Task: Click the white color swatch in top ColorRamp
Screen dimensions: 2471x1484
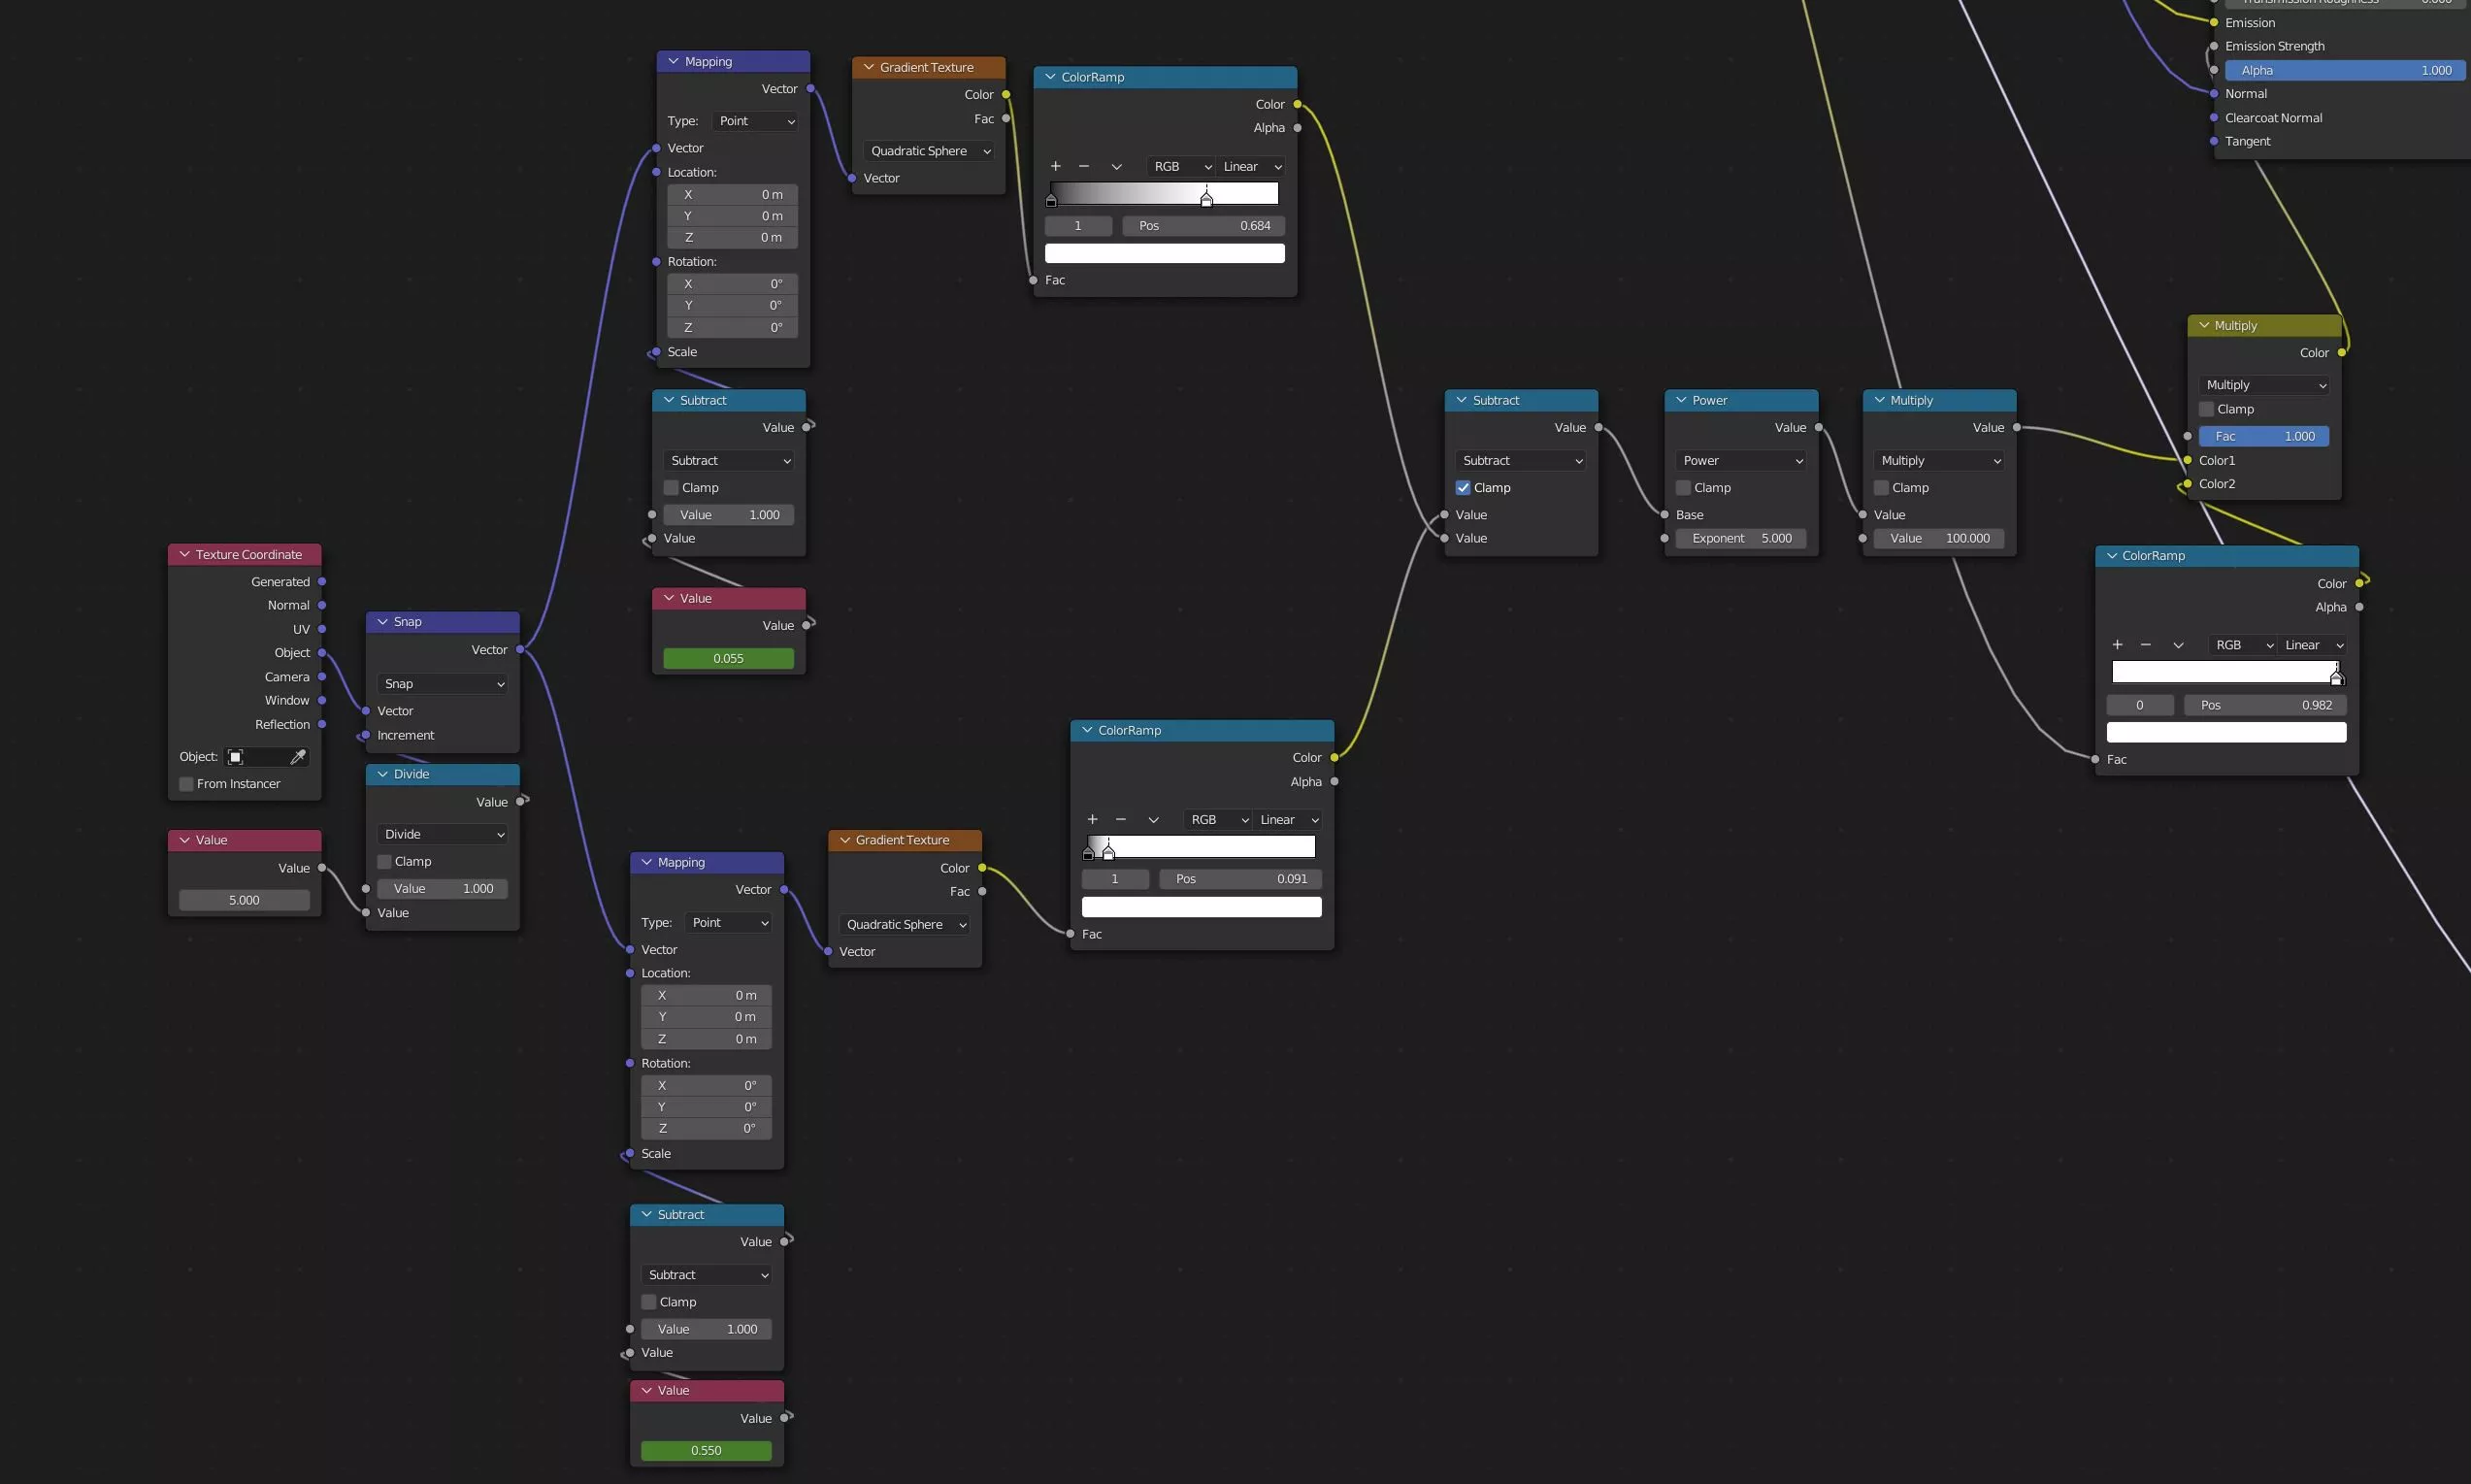Action: pos(1164,254)
